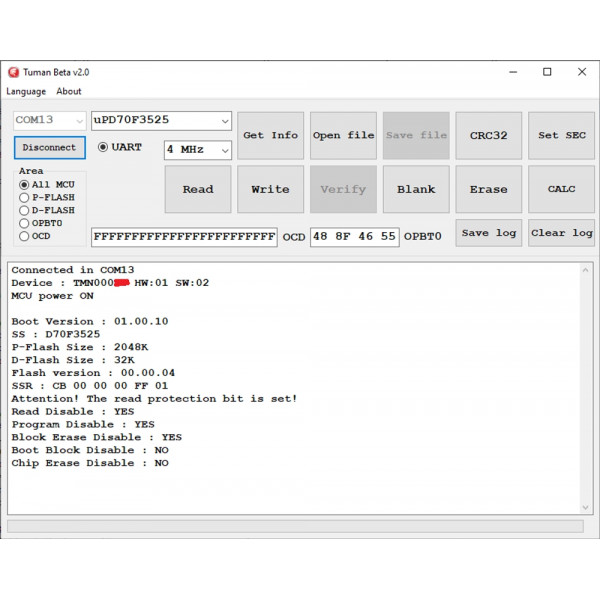Select OCD area radio button

click(x=35, y=236)
